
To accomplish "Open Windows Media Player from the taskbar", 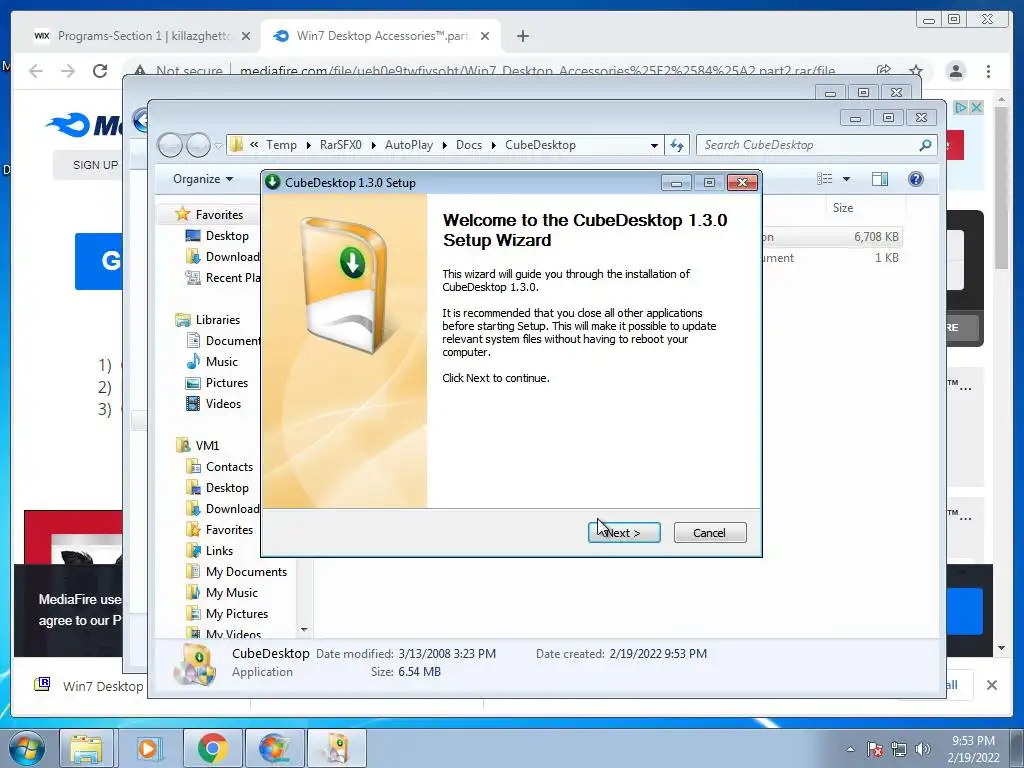I will pyautogui.click(x=148, y=748).
